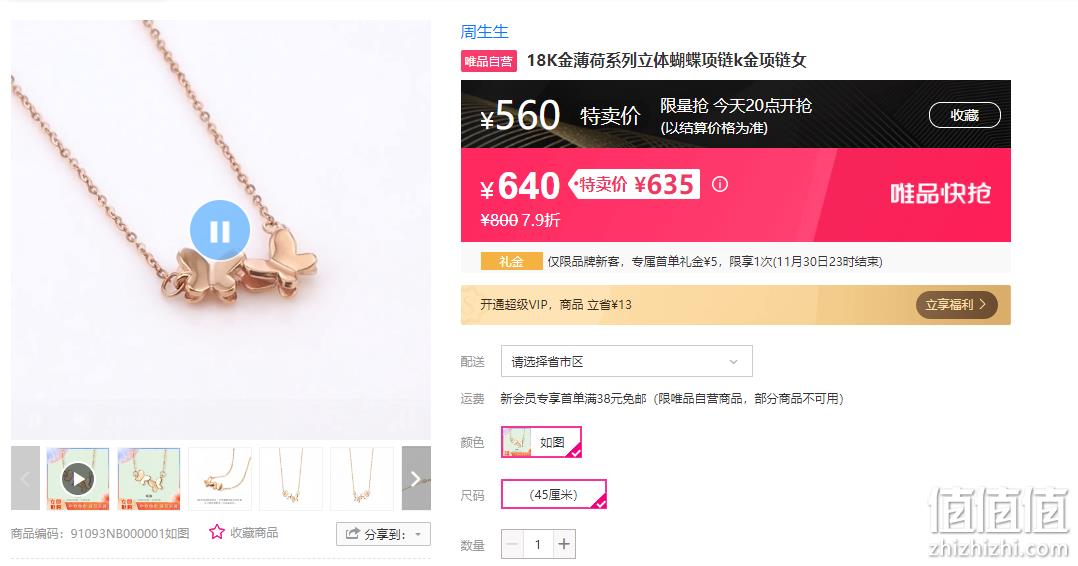View the third thumbnail with butterfly pendant

tap(220, 479)
